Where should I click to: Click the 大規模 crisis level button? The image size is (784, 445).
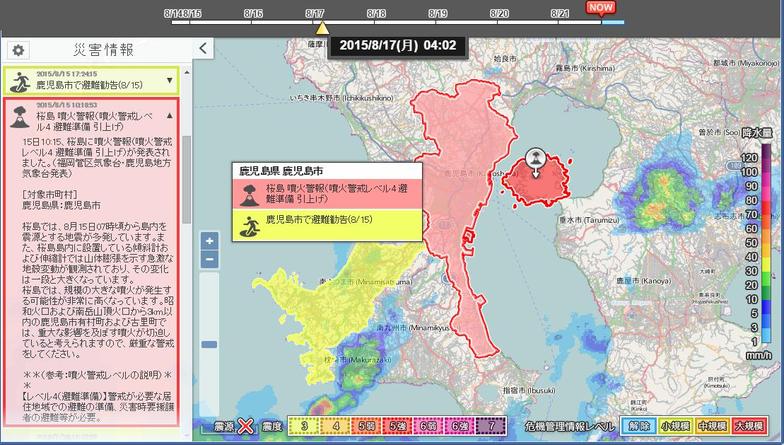[761, 426]
